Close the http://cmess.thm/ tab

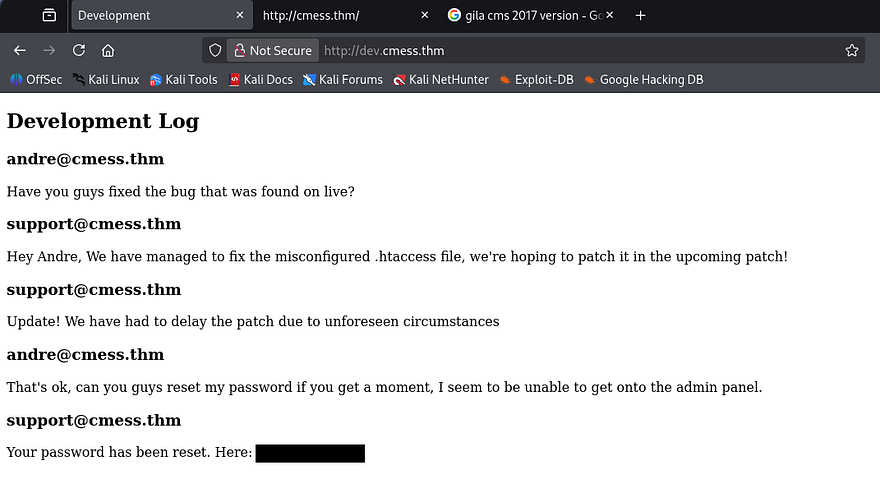[425, 15]
